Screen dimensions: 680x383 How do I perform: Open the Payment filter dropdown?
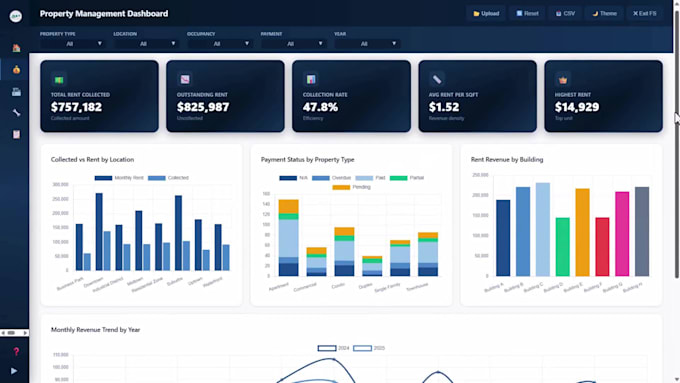293,44
